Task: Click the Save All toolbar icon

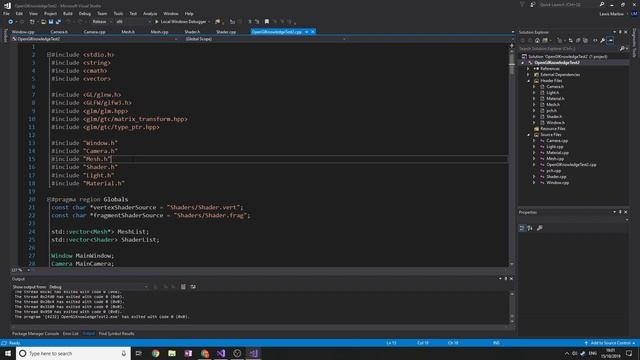Action: (58, 22)
